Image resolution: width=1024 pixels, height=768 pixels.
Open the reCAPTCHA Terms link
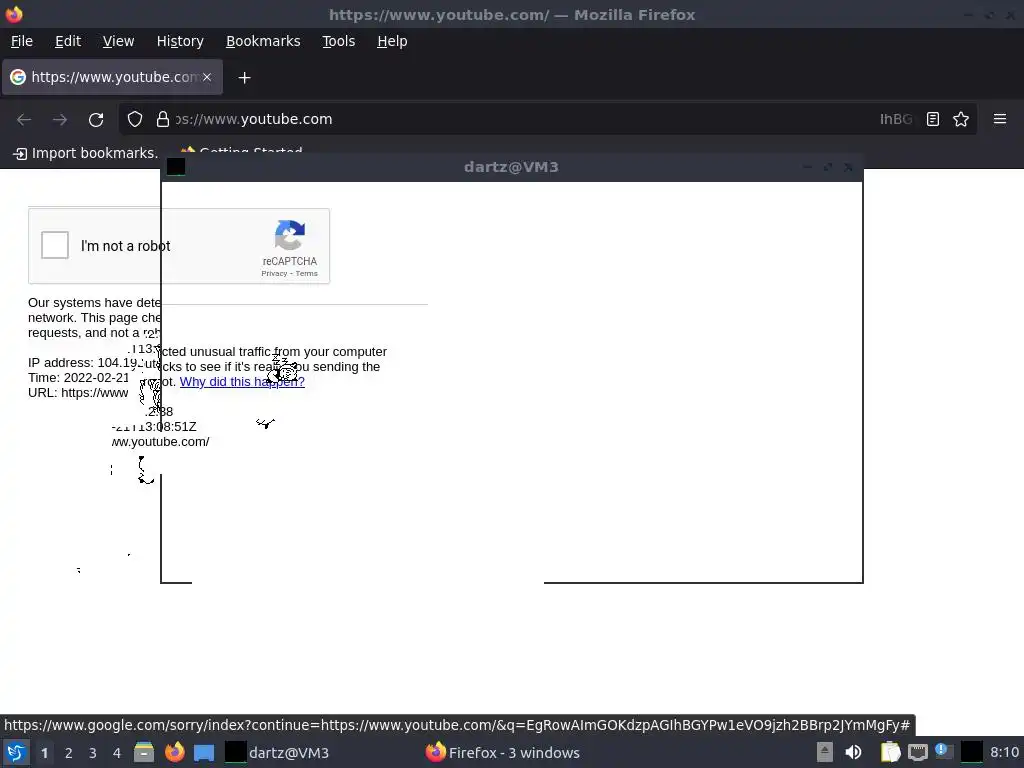[x=306, y=274]
